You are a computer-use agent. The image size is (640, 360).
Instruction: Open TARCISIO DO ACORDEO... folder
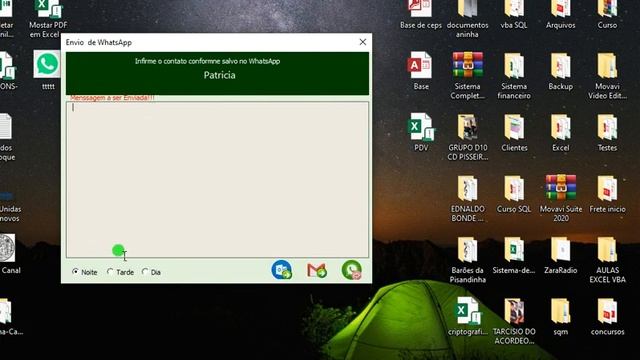point(514,321)
